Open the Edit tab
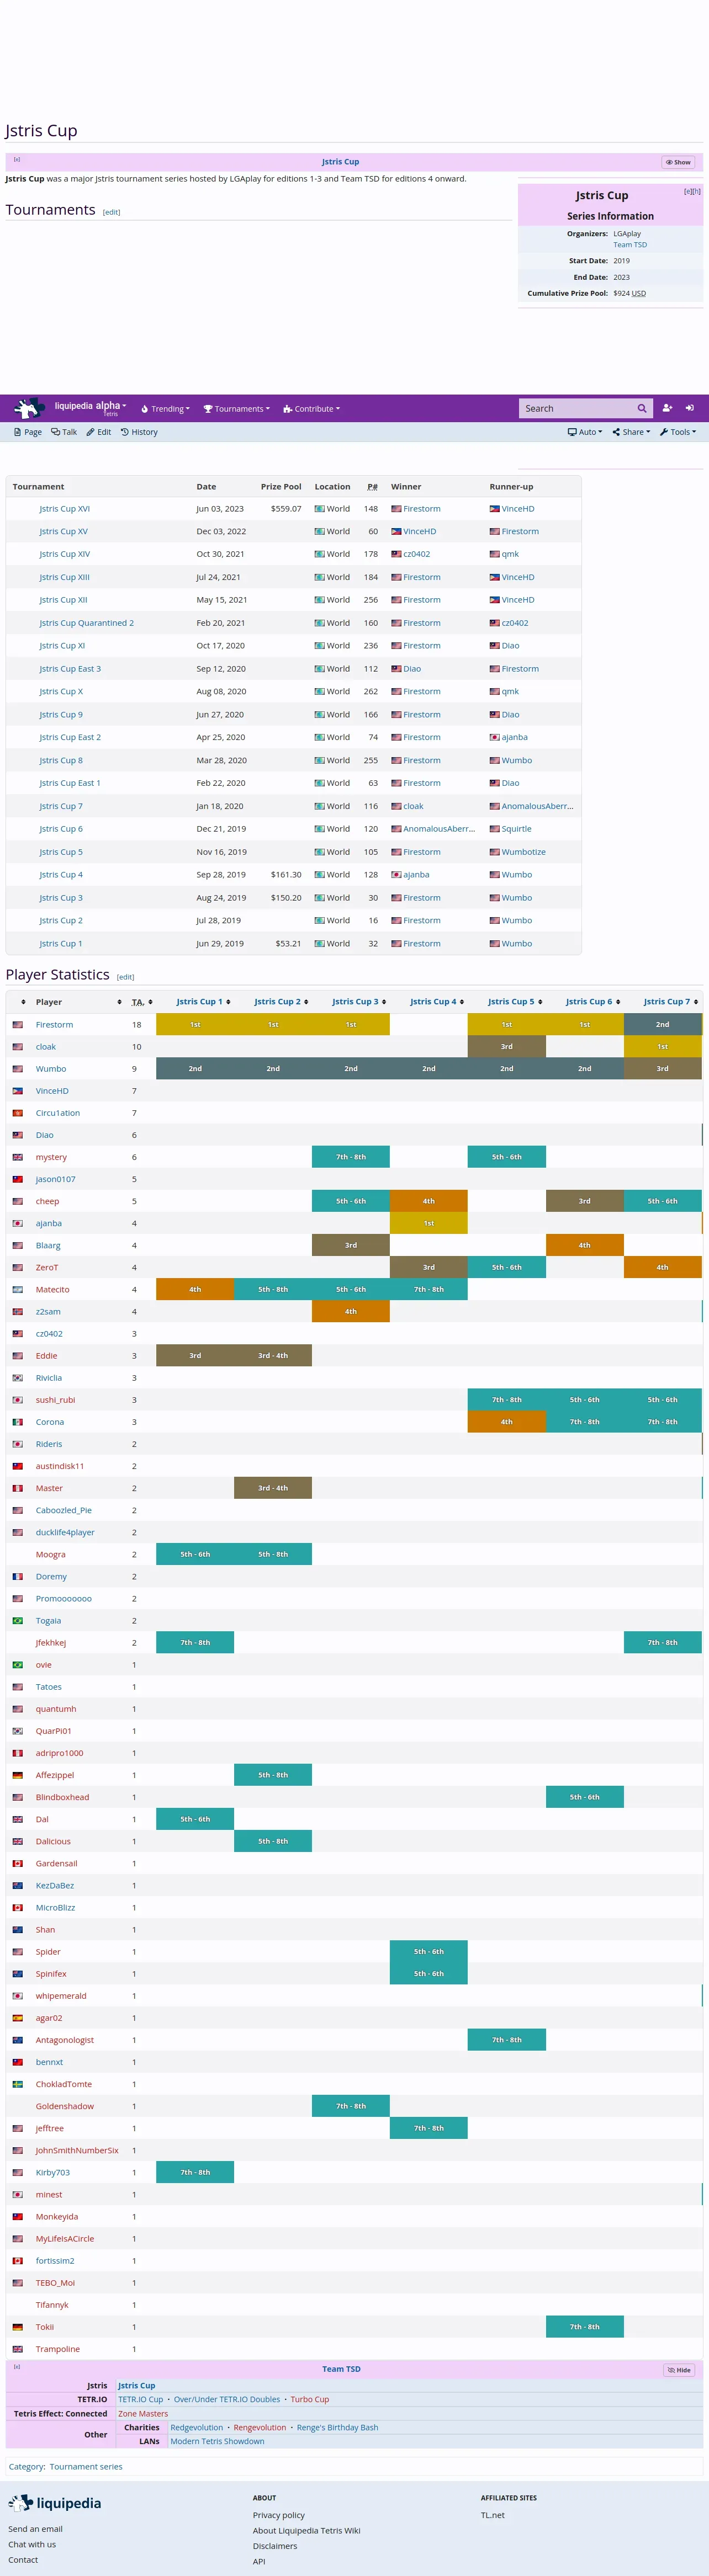The width and height of the screenshot is (709, 2576). [x=98, y=432]
